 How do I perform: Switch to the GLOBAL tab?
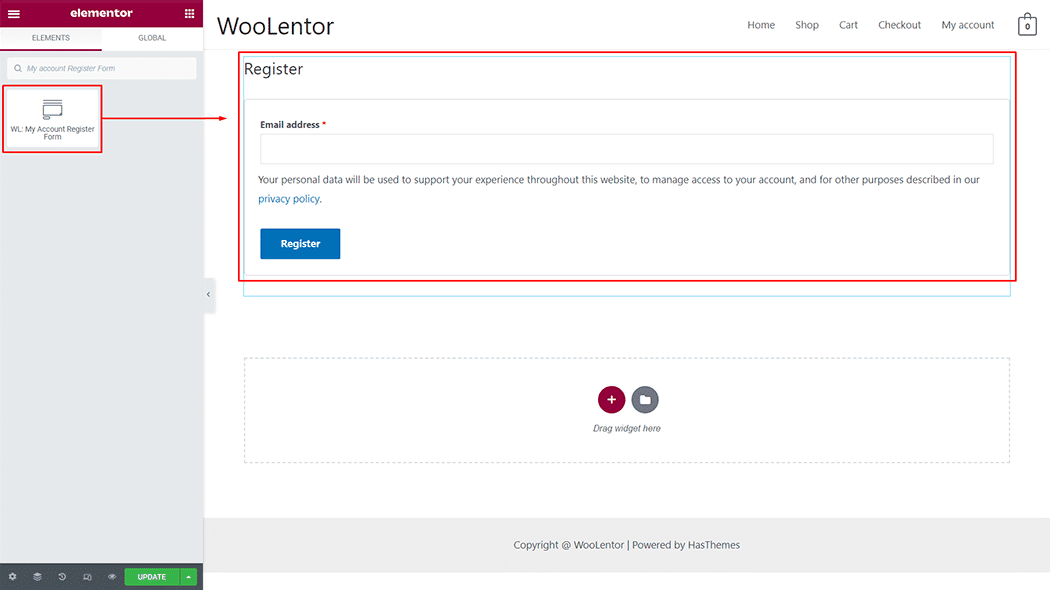(x=151, y=37)
